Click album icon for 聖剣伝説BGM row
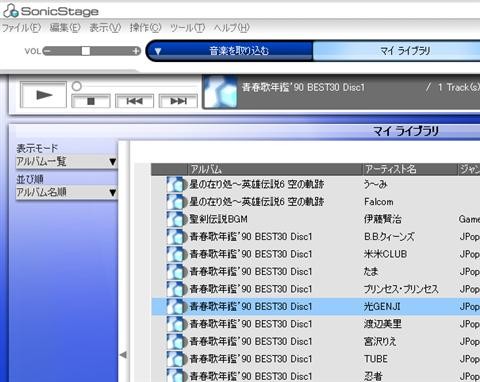 pyautogui.click(x=175, y=219)
